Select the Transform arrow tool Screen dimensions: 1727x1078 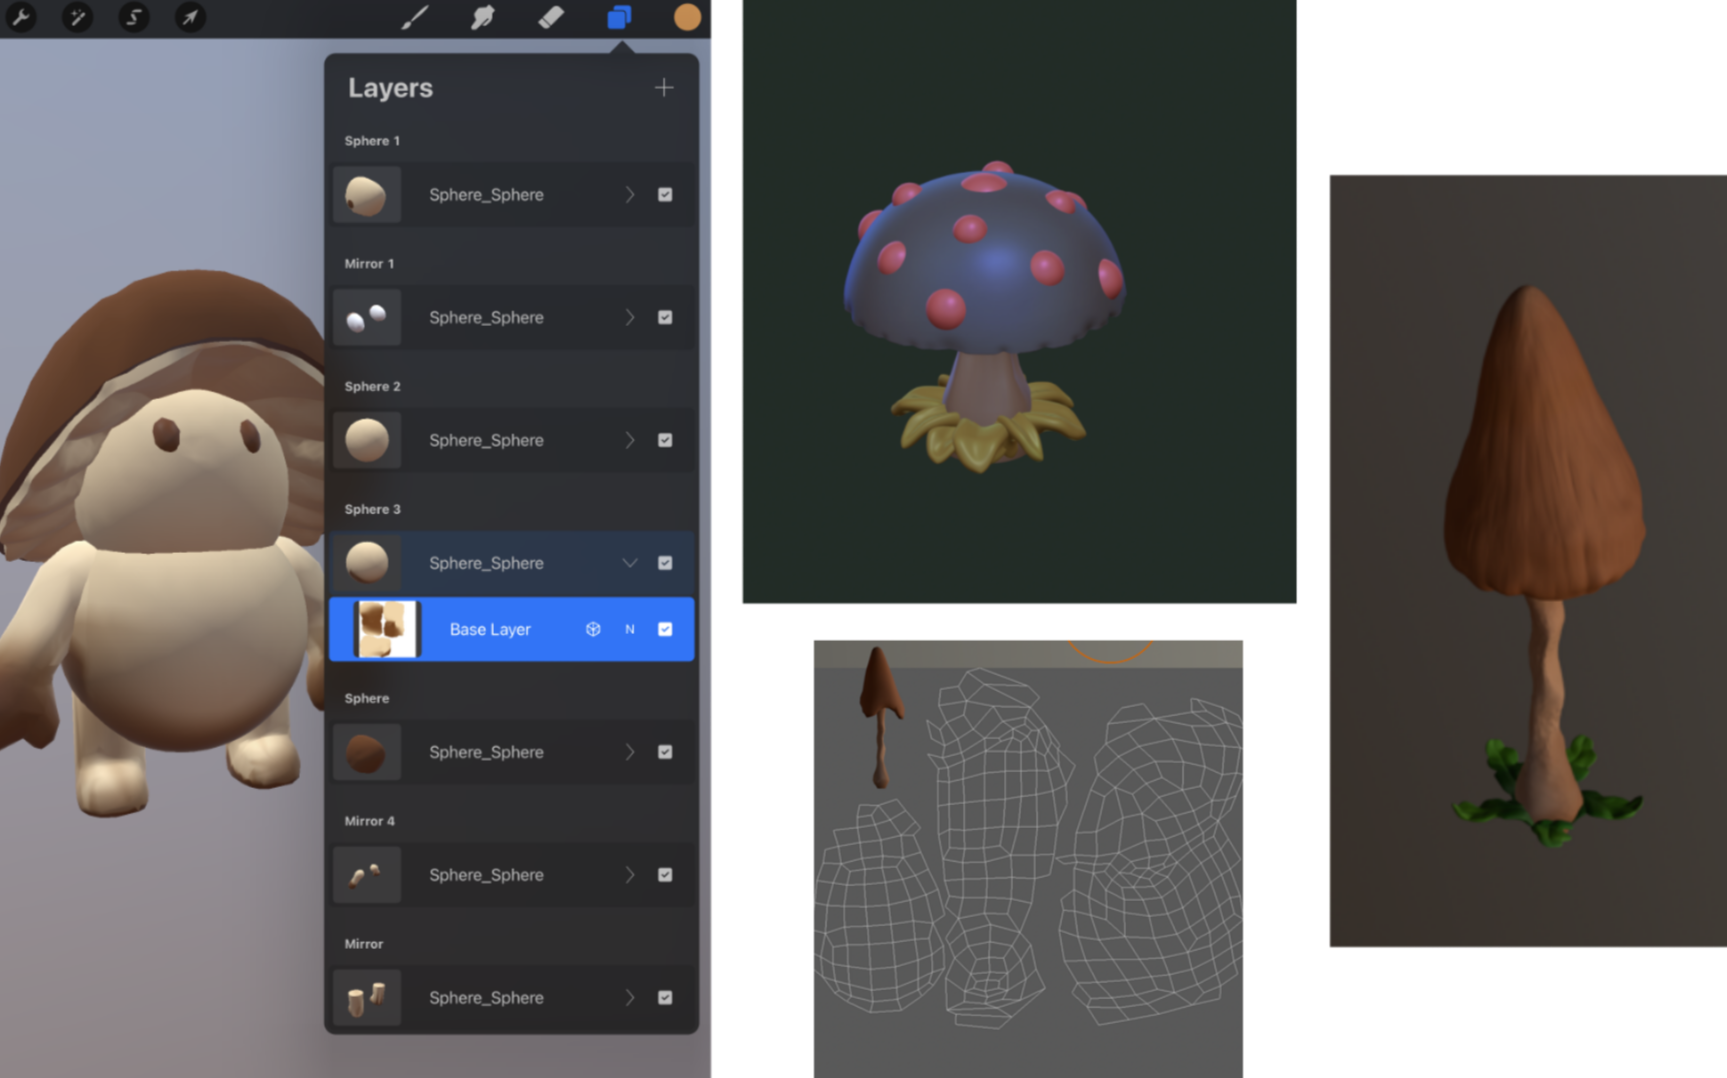pyautogui.click(x=190, y=17)
